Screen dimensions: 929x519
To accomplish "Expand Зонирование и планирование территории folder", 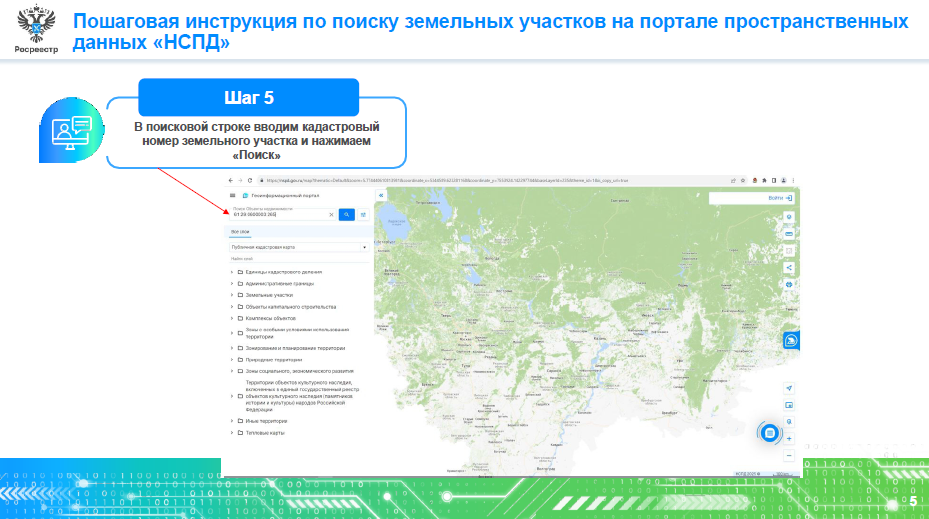I will [232, 348].
